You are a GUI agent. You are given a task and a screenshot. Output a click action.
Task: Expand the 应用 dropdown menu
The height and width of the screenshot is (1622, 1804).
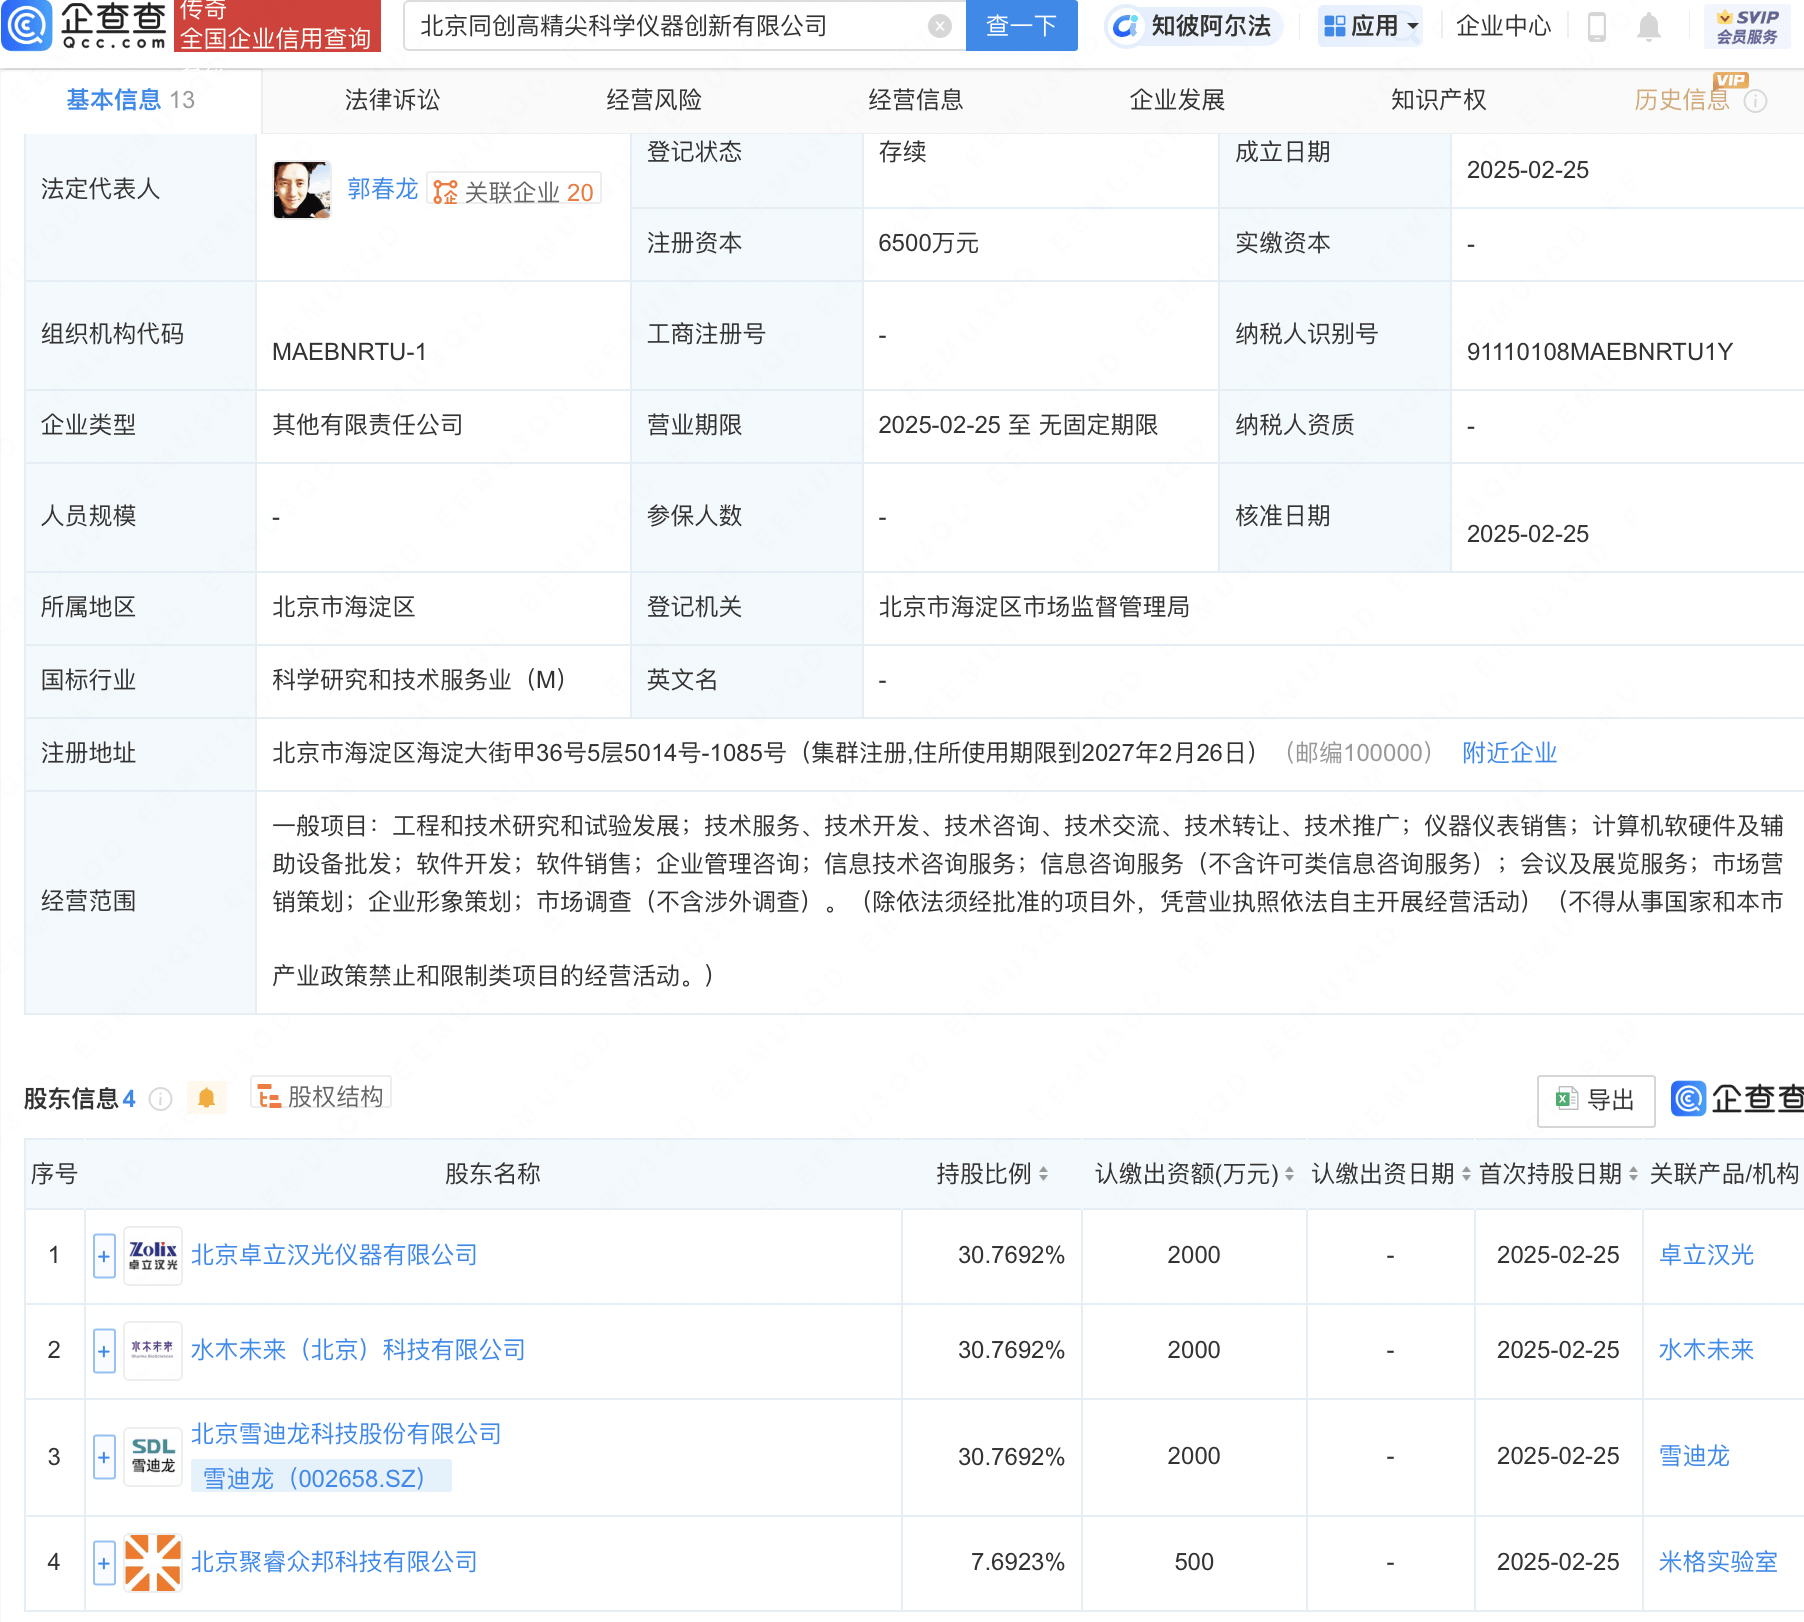(x=1370, y=26)
